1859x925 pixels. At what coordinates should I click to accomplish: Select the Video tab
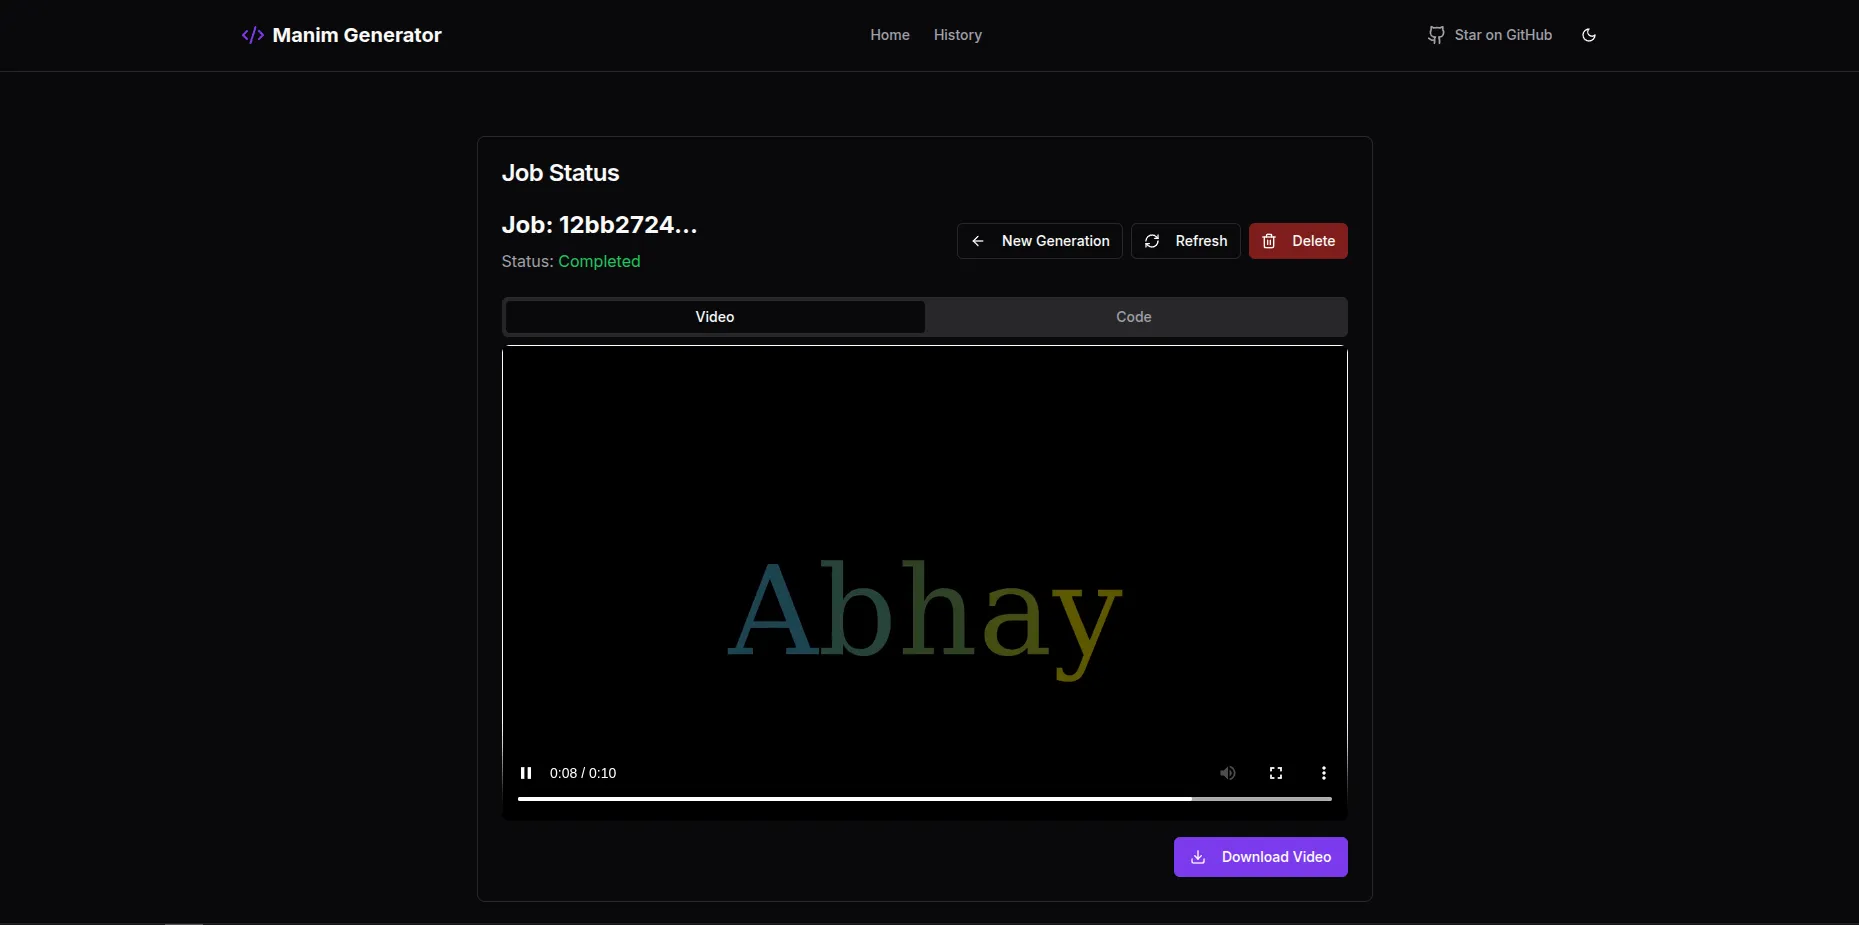coord(715,317)
